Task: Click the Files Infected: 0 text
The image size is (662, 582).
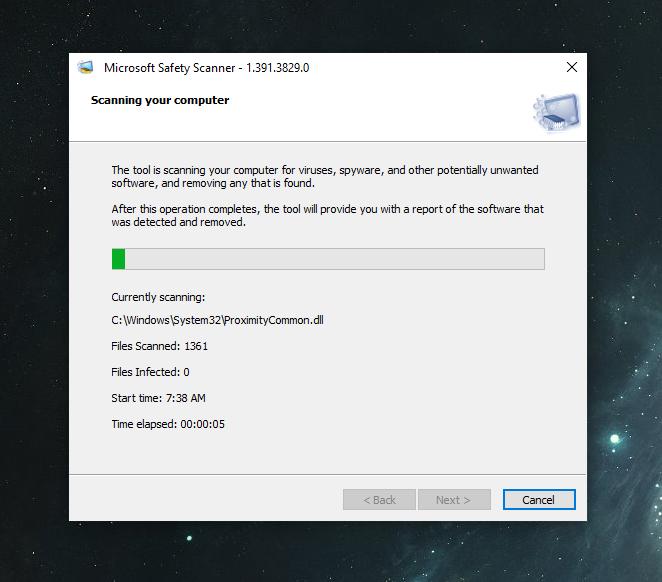Action: [150, 372]
